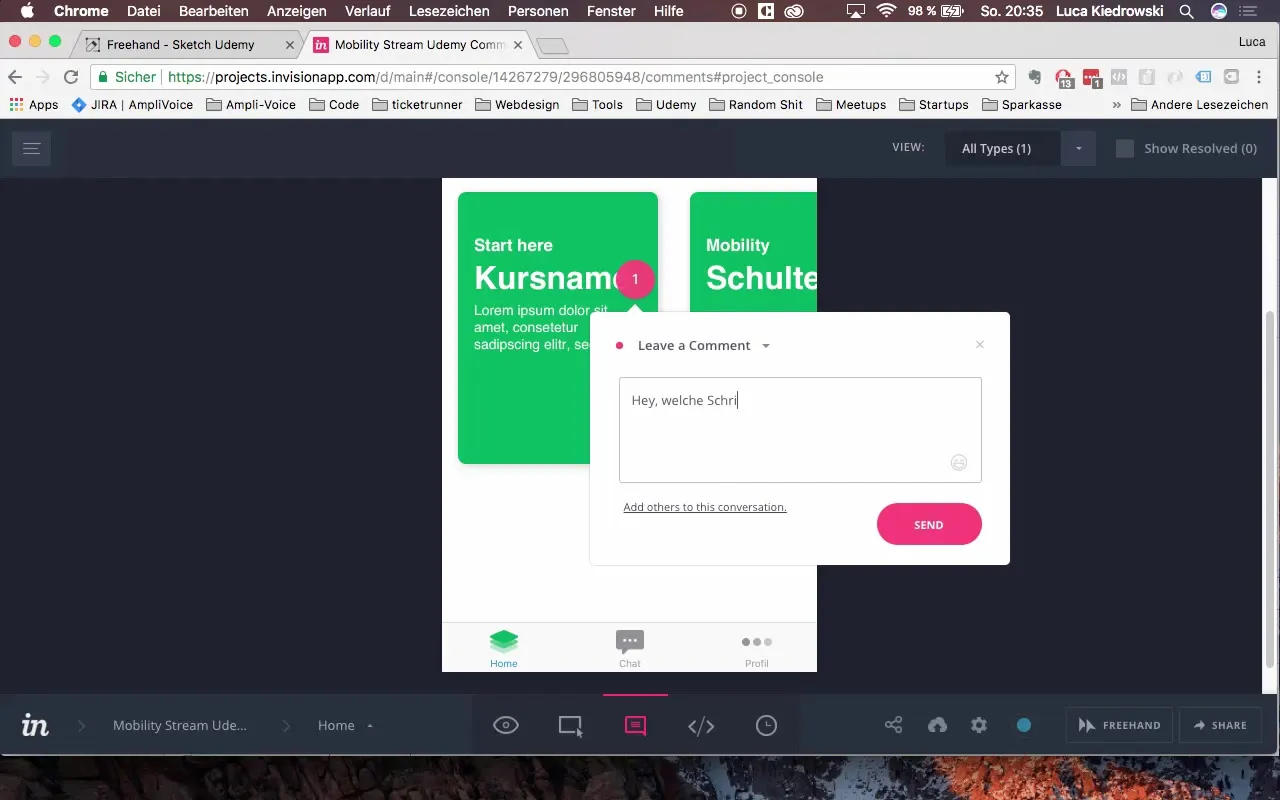Click the Wi-Fi icon in menu bar
Image resolution: width=1280 pixels, height=800 pixels.
pyautogui.click(x=886, y=11)
